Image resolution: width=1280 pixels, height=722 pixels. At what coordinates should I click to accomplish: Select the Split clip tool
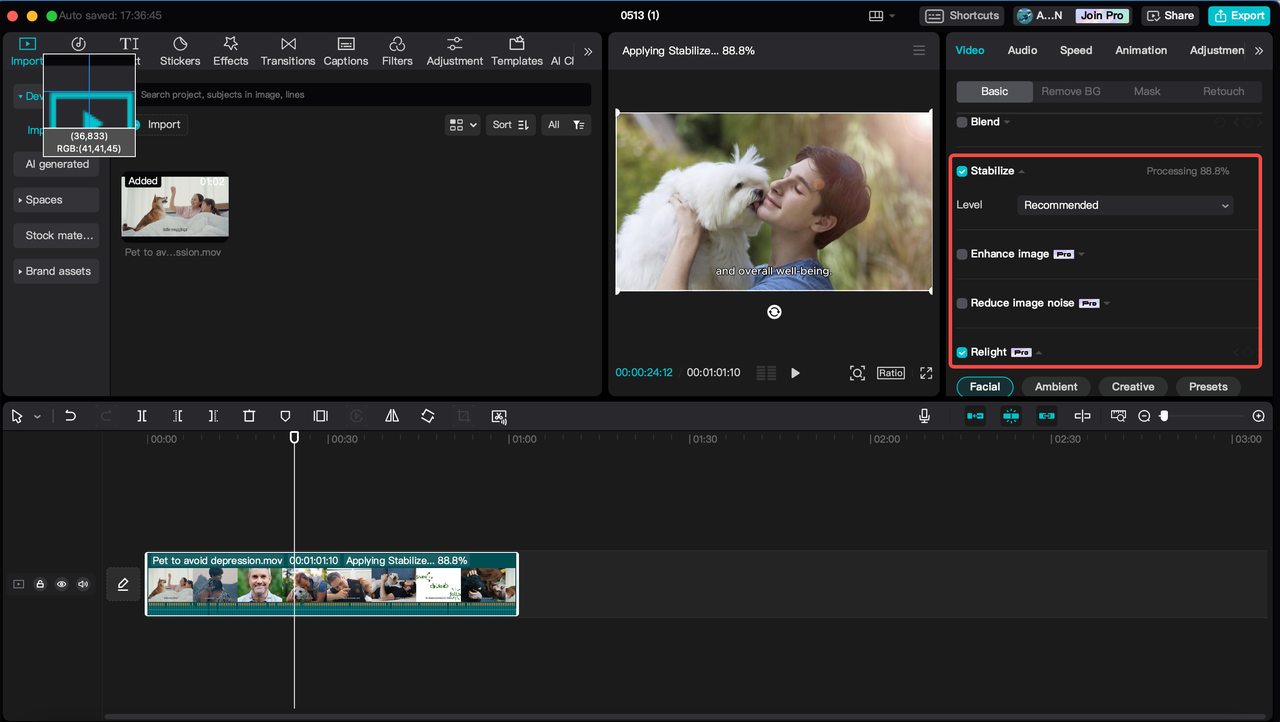click(x=141, y=415)
